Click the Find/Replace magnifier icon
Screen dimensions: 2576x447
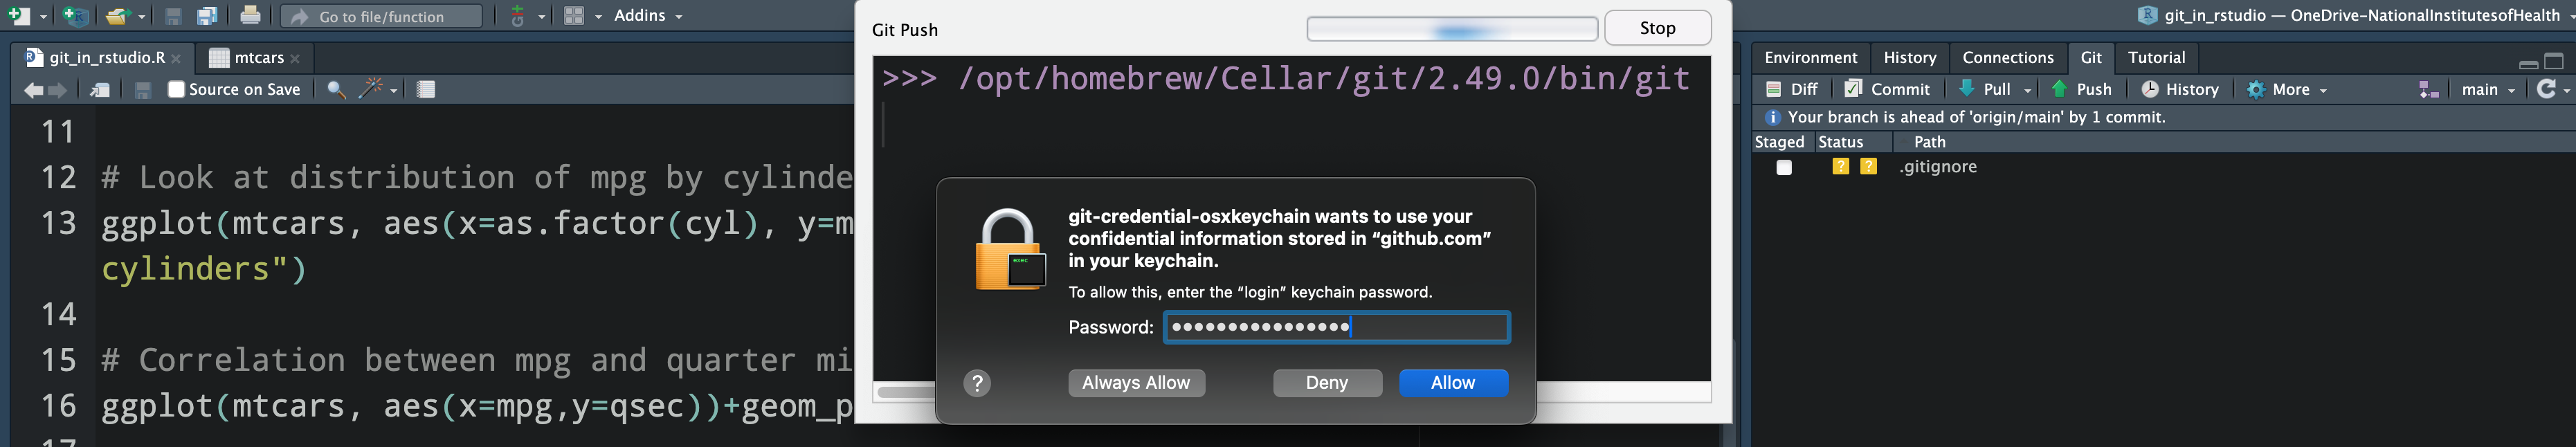click(337, 90)
